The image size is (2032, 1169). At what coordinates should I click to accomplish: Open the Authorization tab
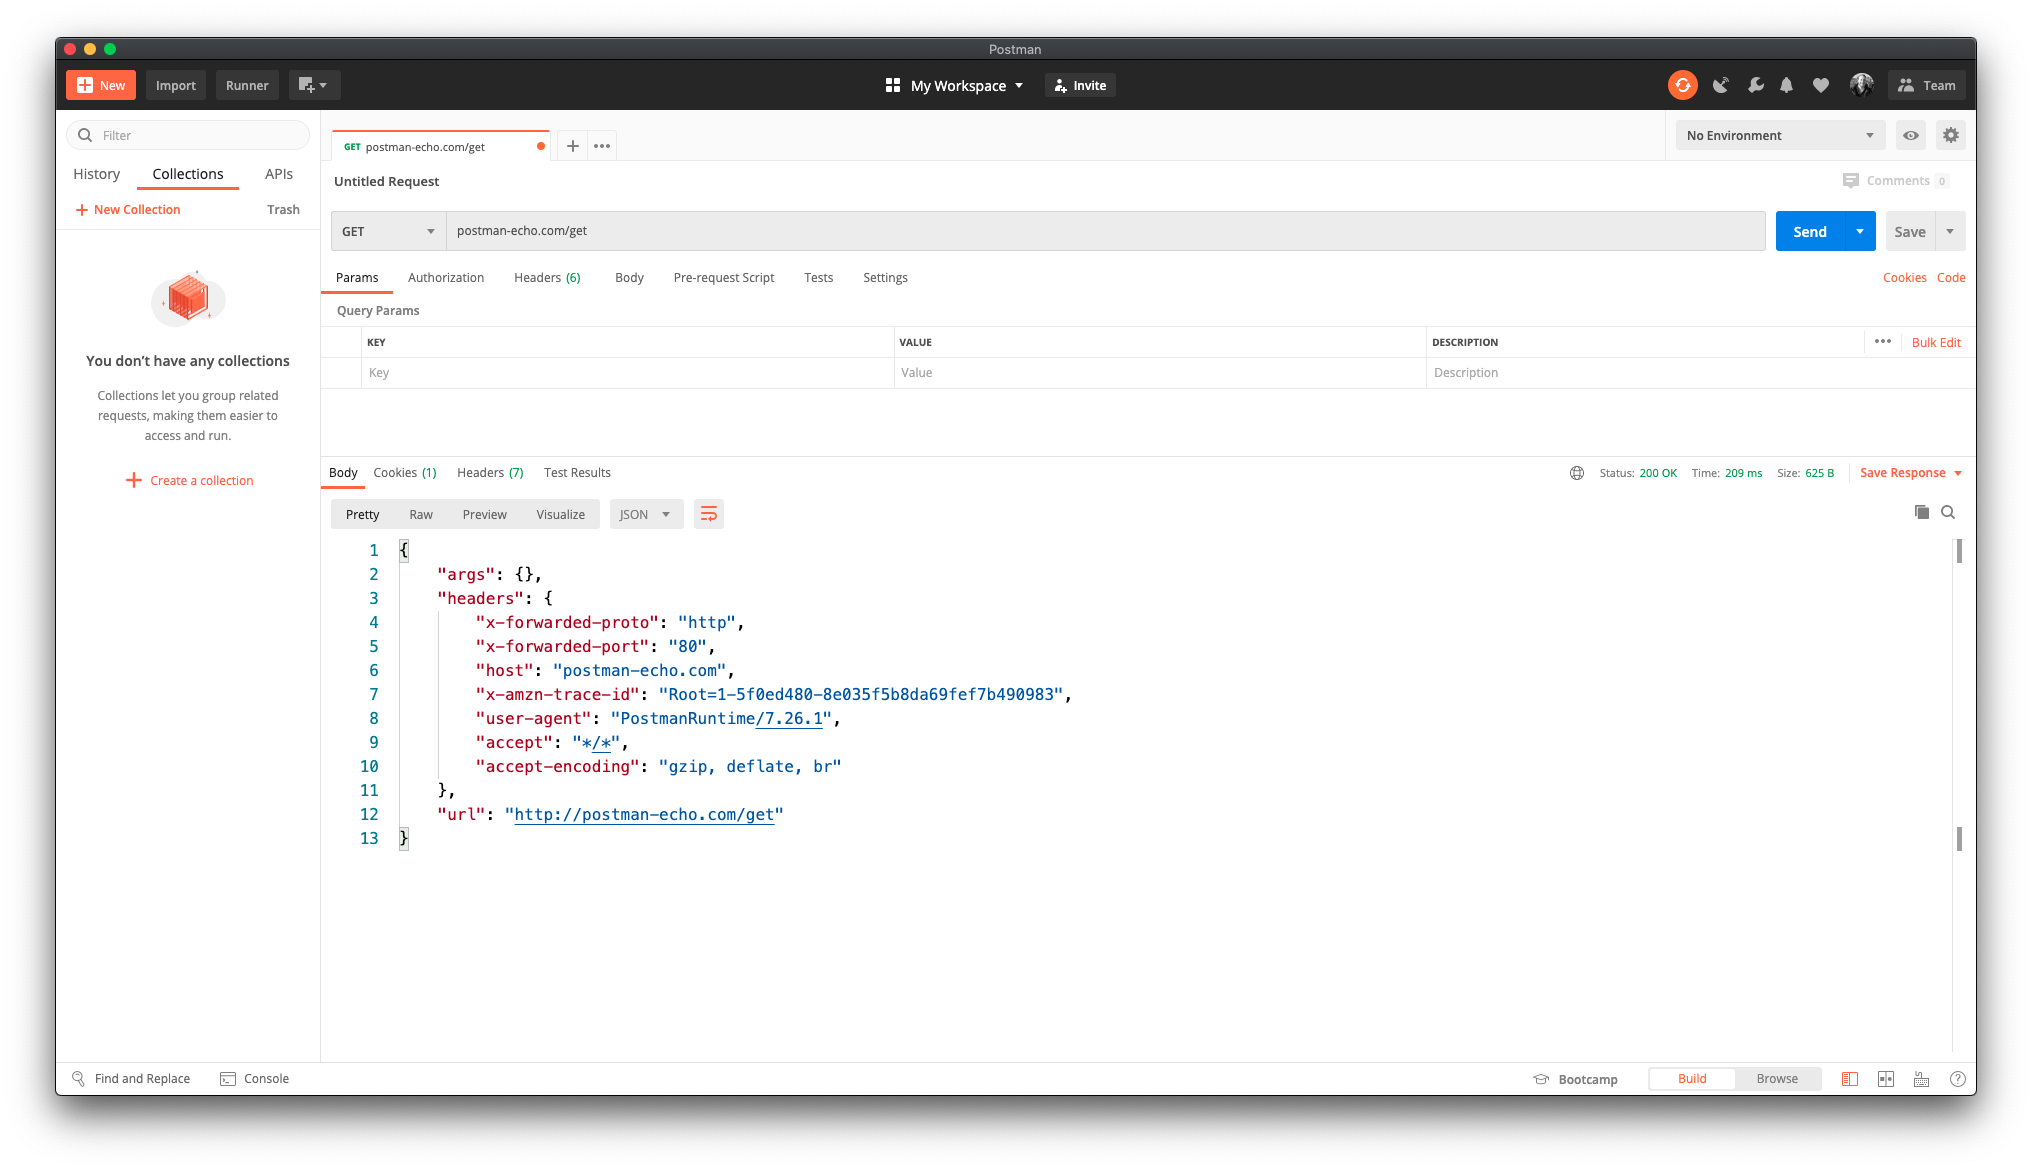446,277
